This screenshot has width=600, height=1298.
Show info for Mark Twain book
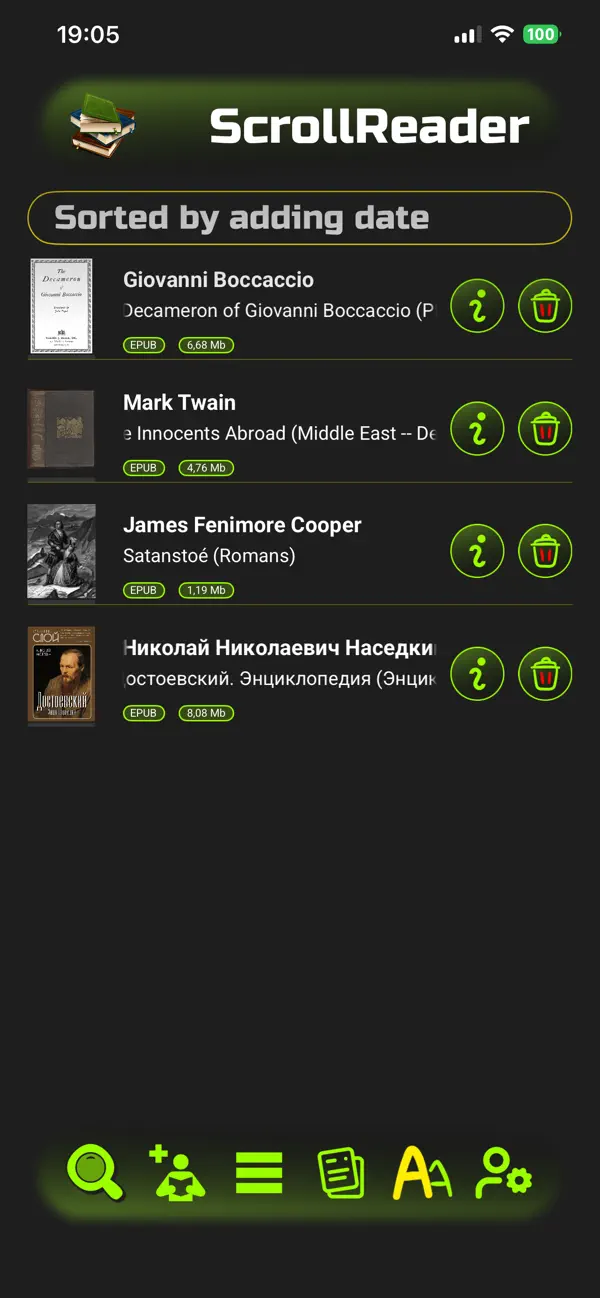(x=477, y=429)
